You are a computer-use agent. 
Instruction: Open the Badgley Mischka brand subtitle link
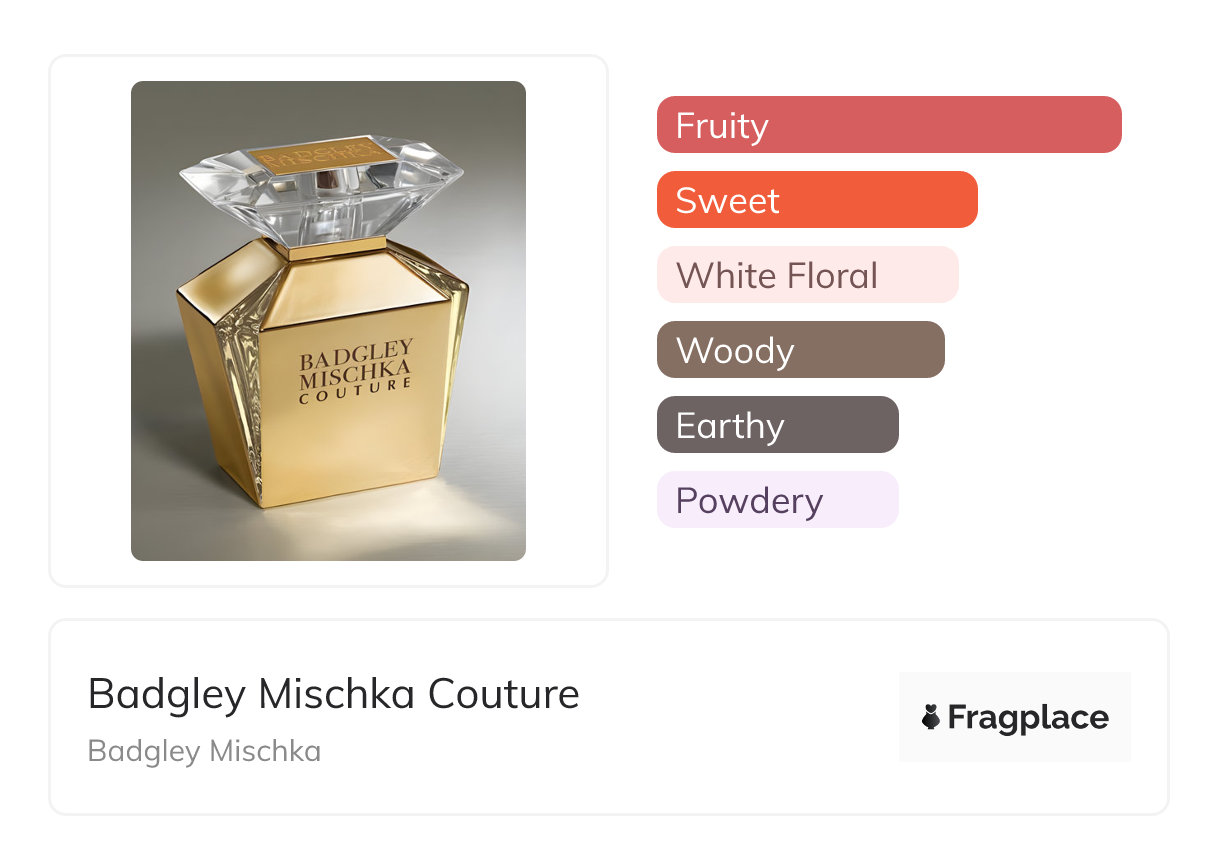[x=204, y=751]
